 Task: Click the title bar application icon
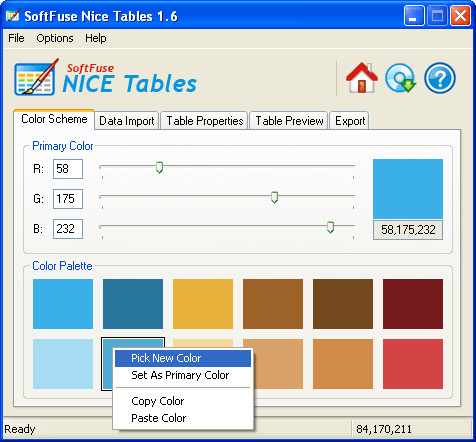click(x=12, y=16)
